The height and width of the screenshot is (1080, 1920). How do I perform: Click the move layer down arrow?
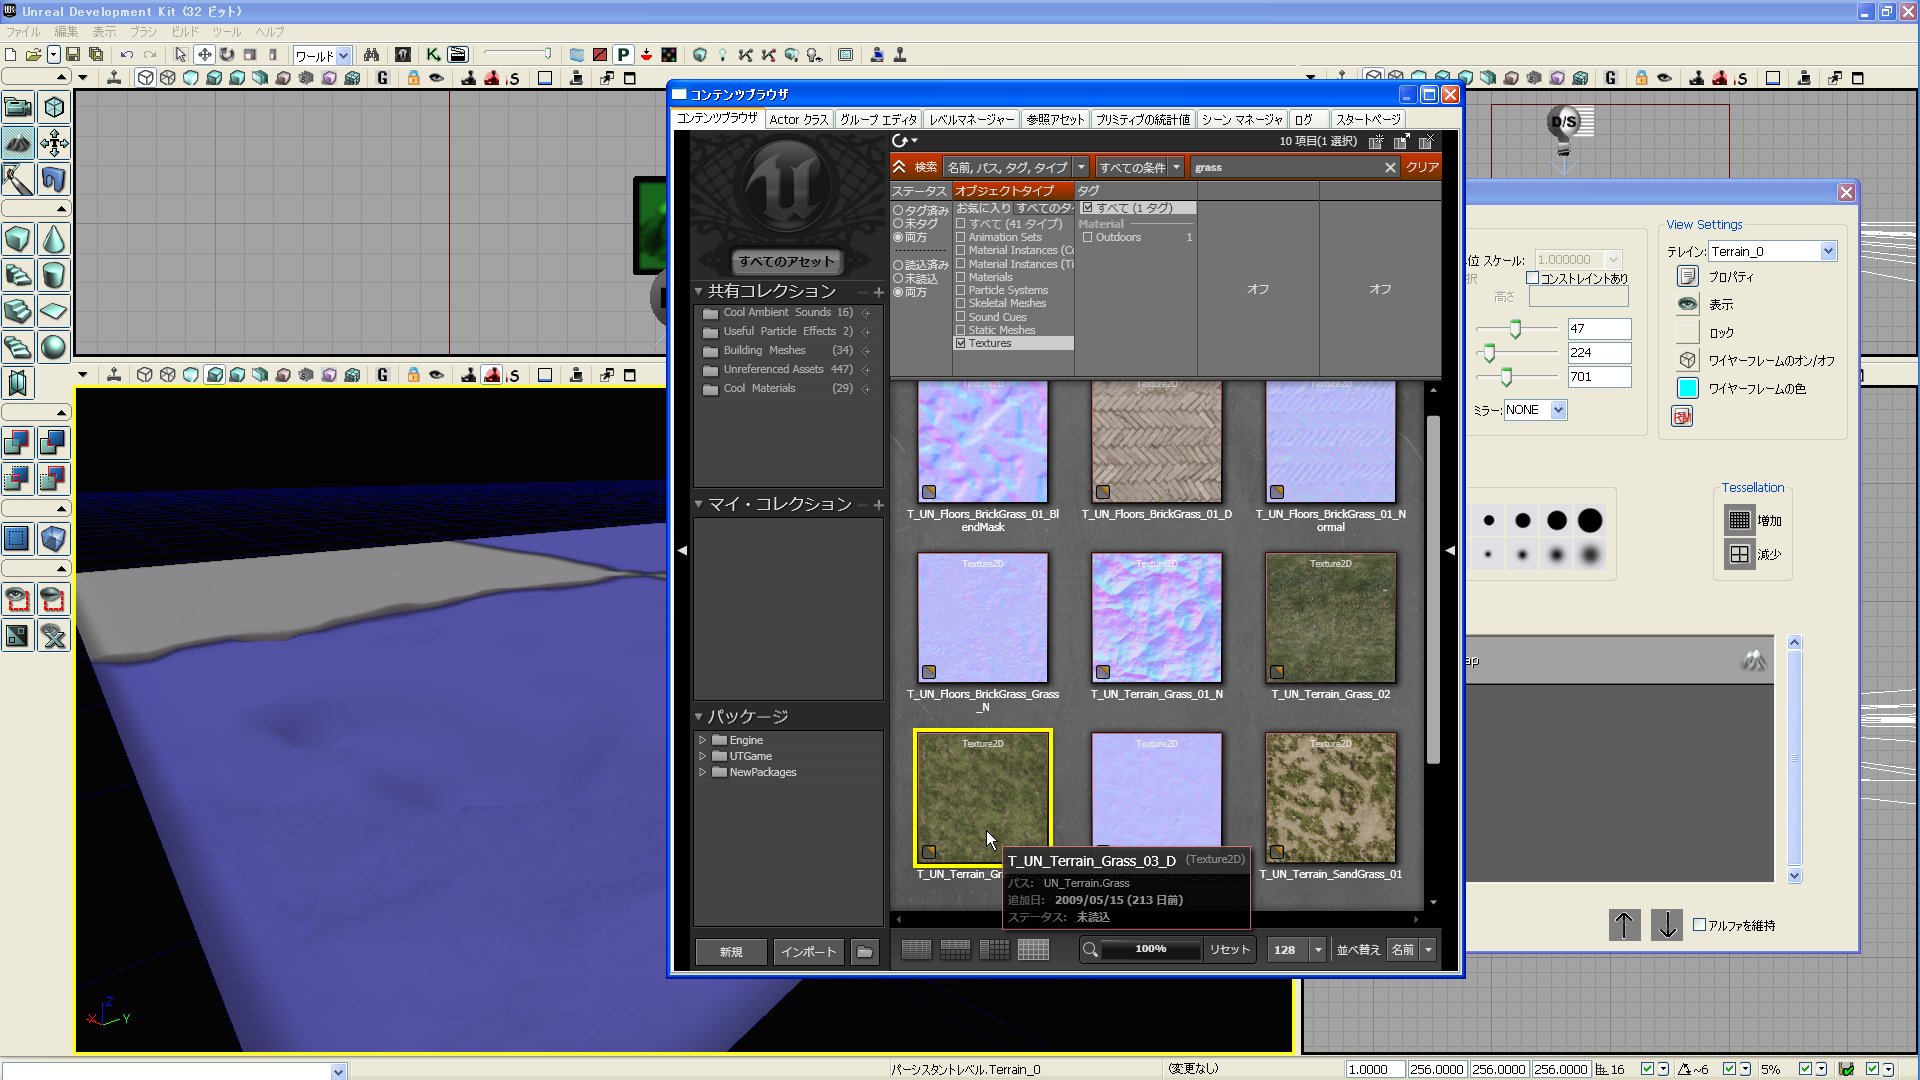[x=1667, y=925]
